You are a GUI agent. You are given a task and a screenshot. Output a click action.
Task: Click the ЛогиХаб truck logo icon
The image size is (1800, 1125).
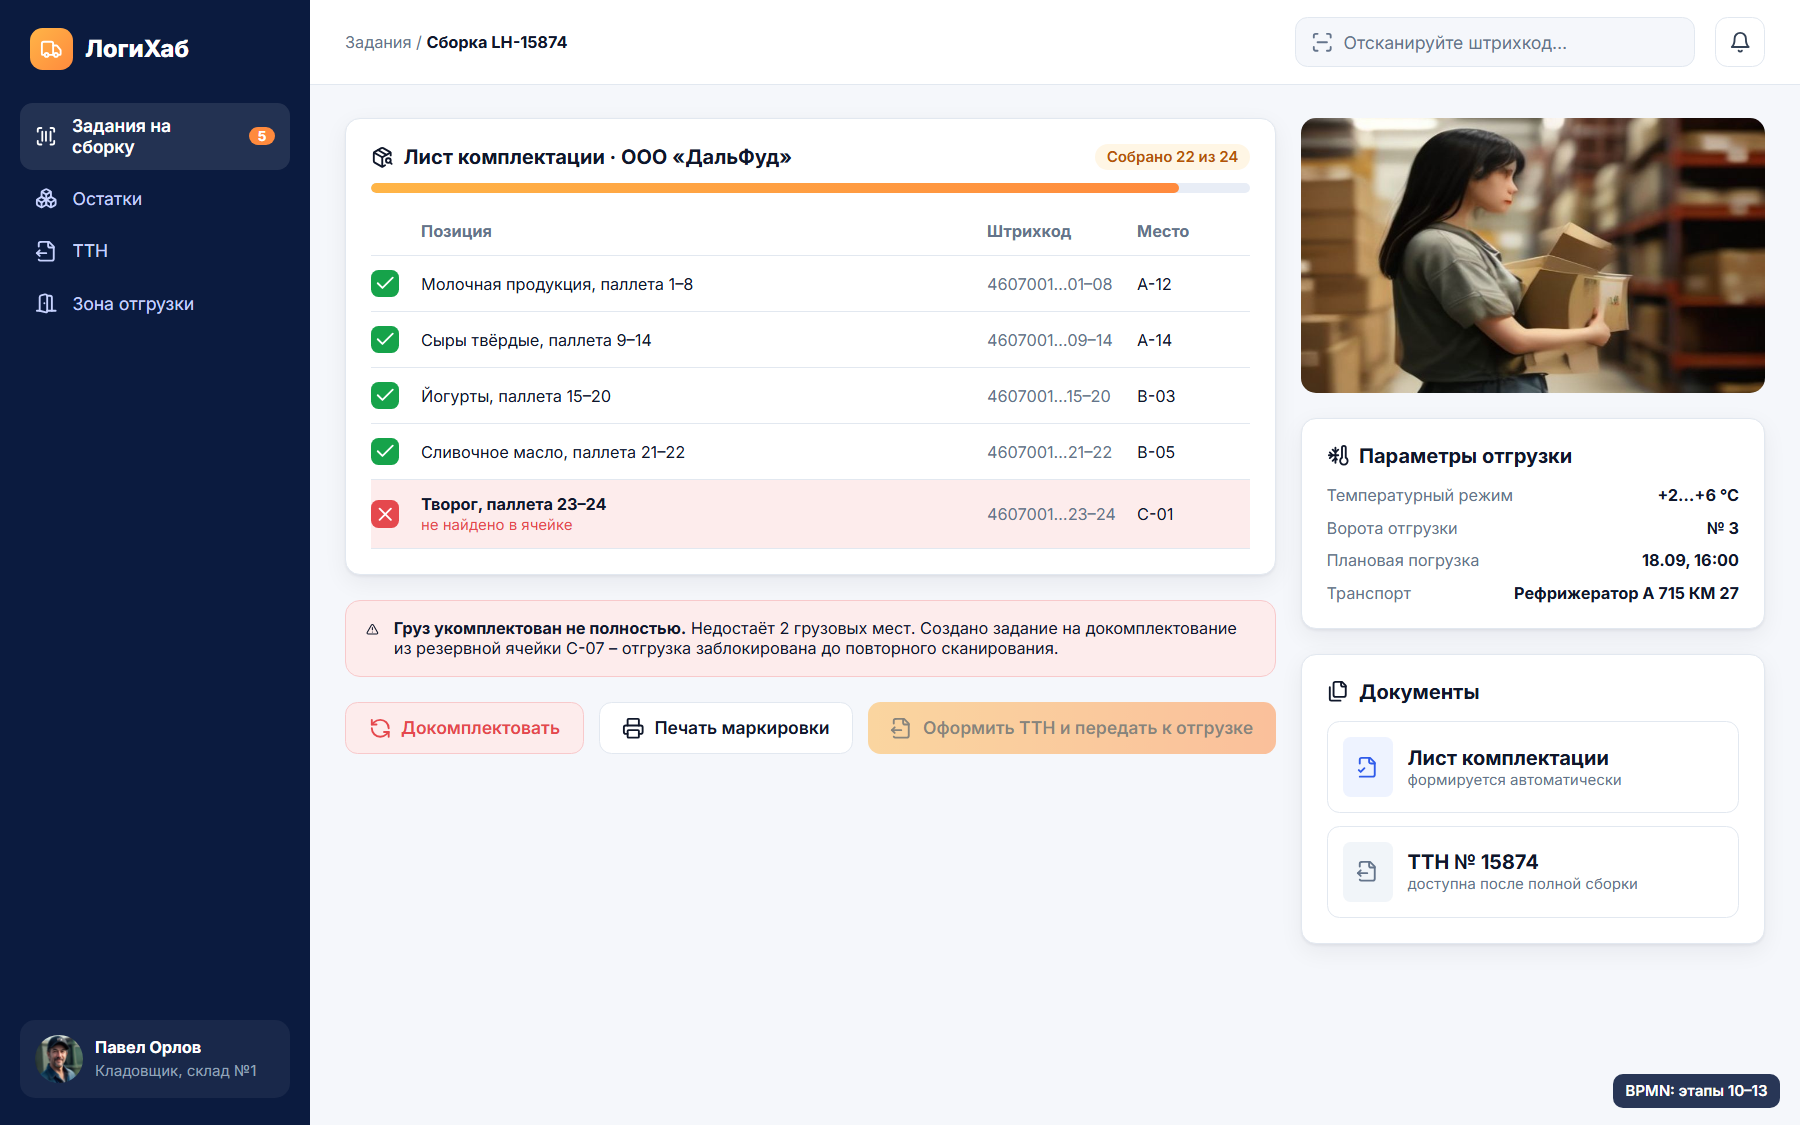[51, 48]
